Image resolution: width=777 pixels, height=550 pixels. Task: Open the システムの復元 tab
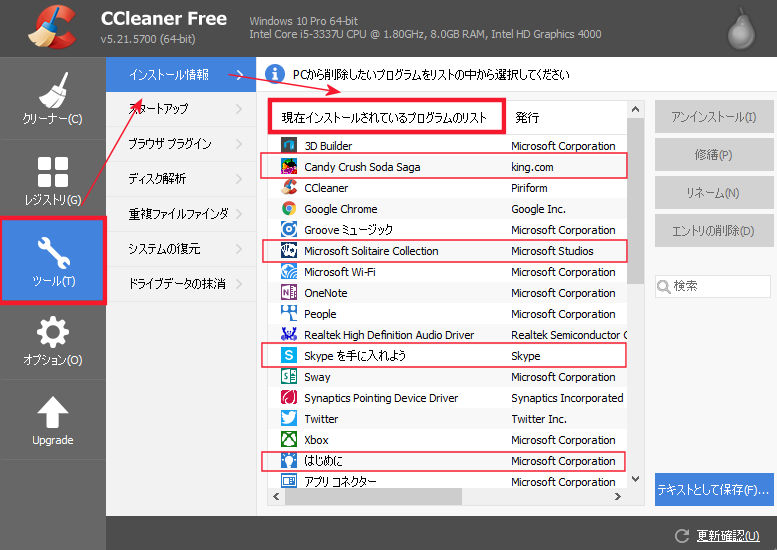pyautogui.click(x=181, y=249)
